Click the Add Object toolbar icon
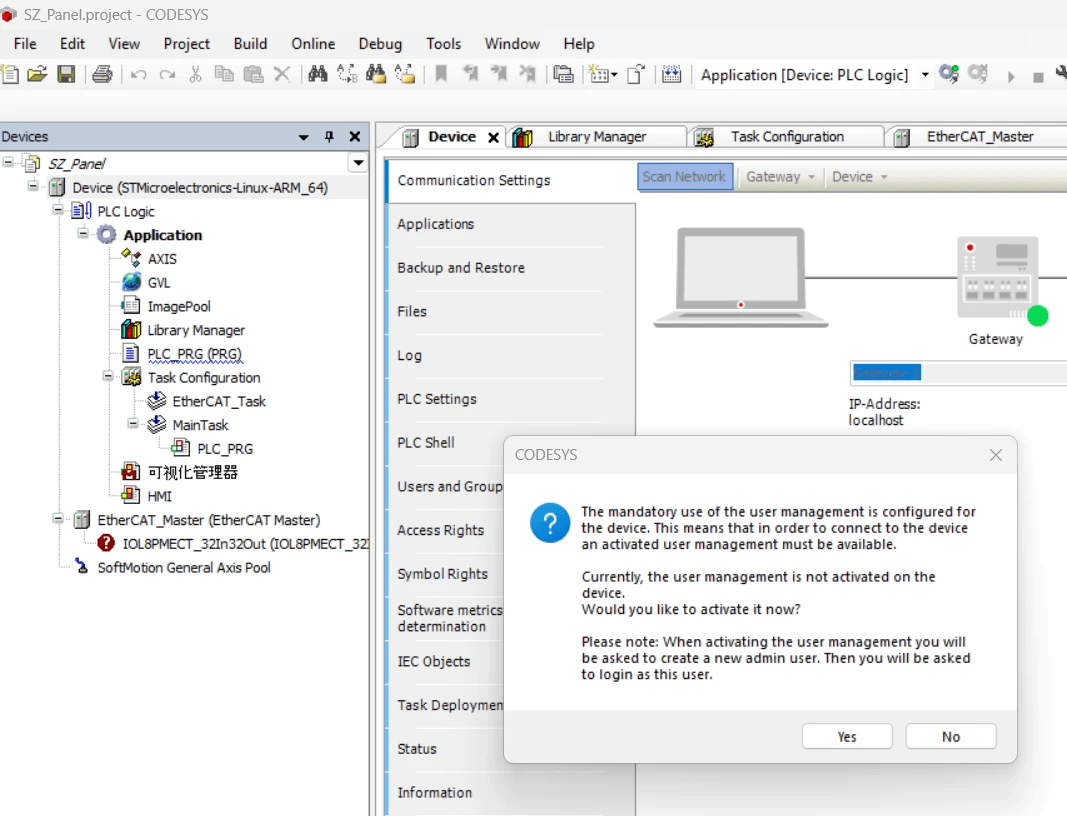 click(602, 74)
